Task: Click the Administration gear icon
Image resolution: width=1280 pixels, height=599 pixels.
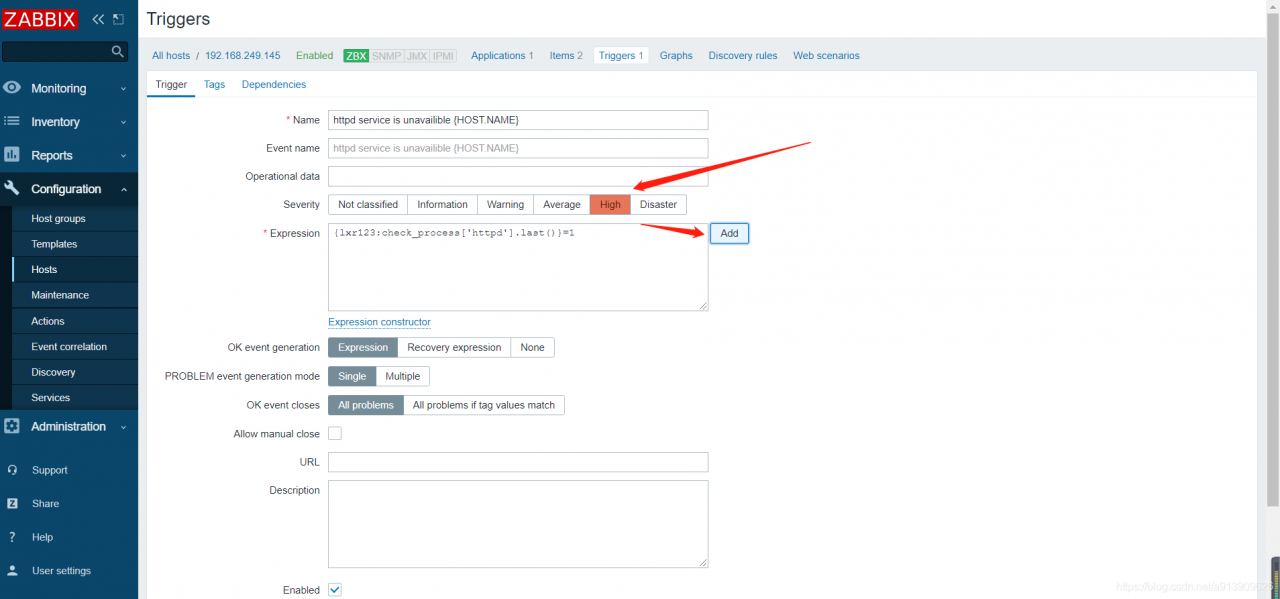Action: pos(12,426)
